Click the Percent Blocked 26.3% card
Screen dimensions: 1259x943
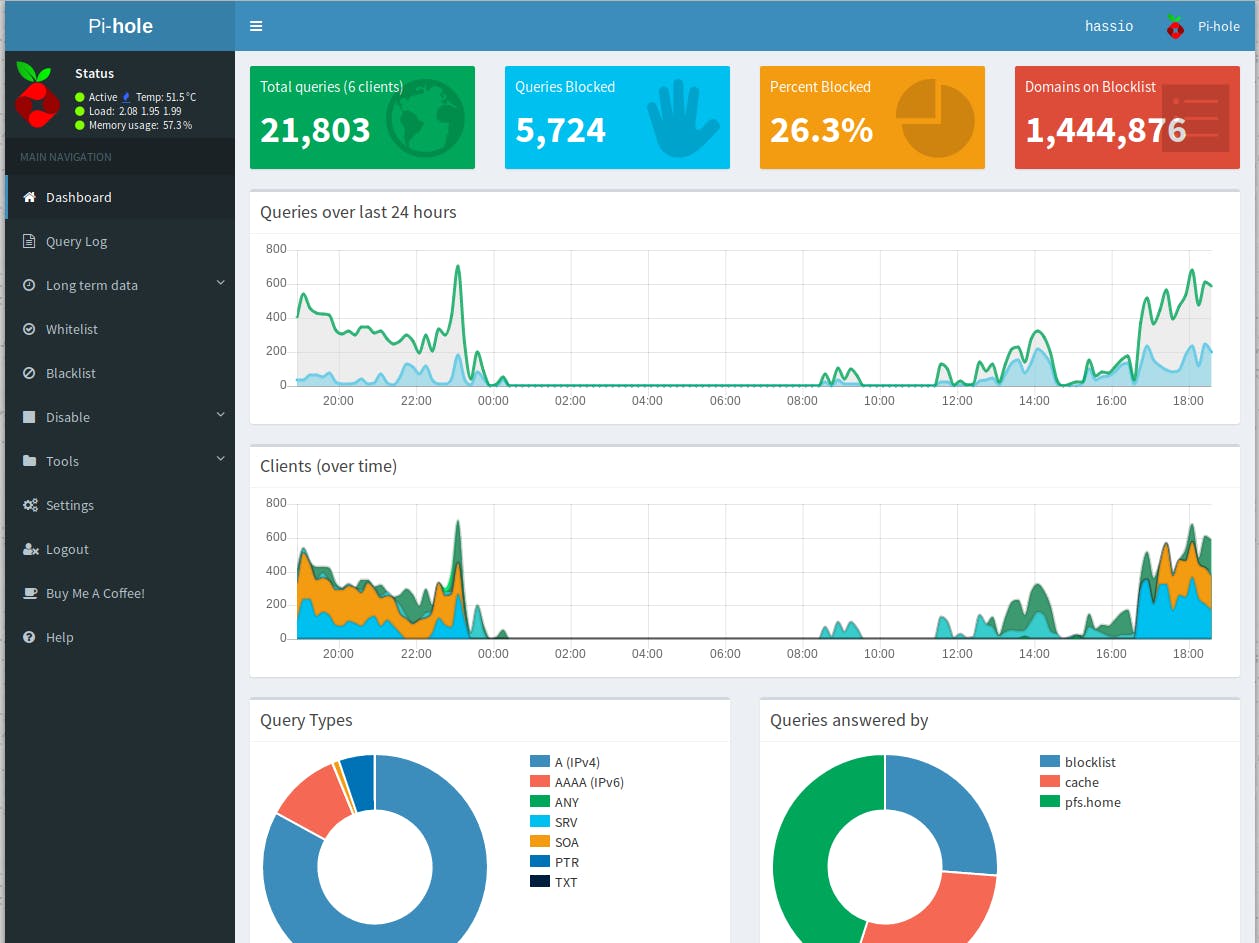(x=872, y=118)
